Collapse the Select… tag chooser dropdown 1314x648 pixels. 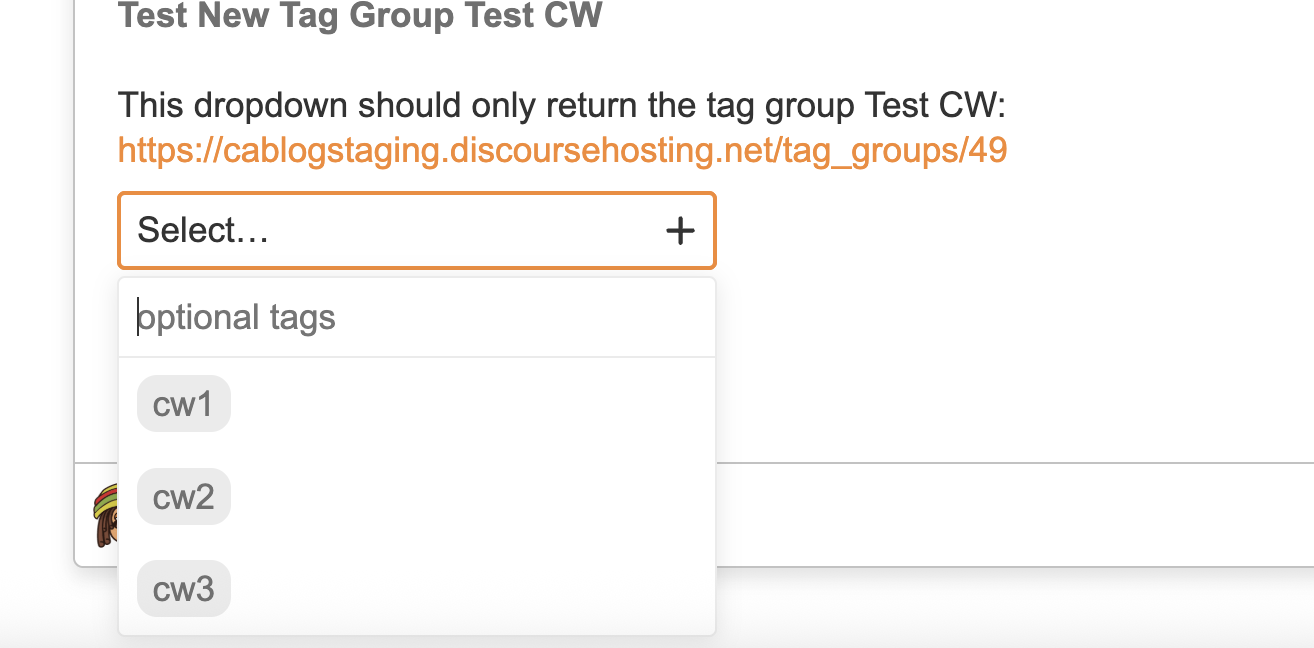coord(417,231)
